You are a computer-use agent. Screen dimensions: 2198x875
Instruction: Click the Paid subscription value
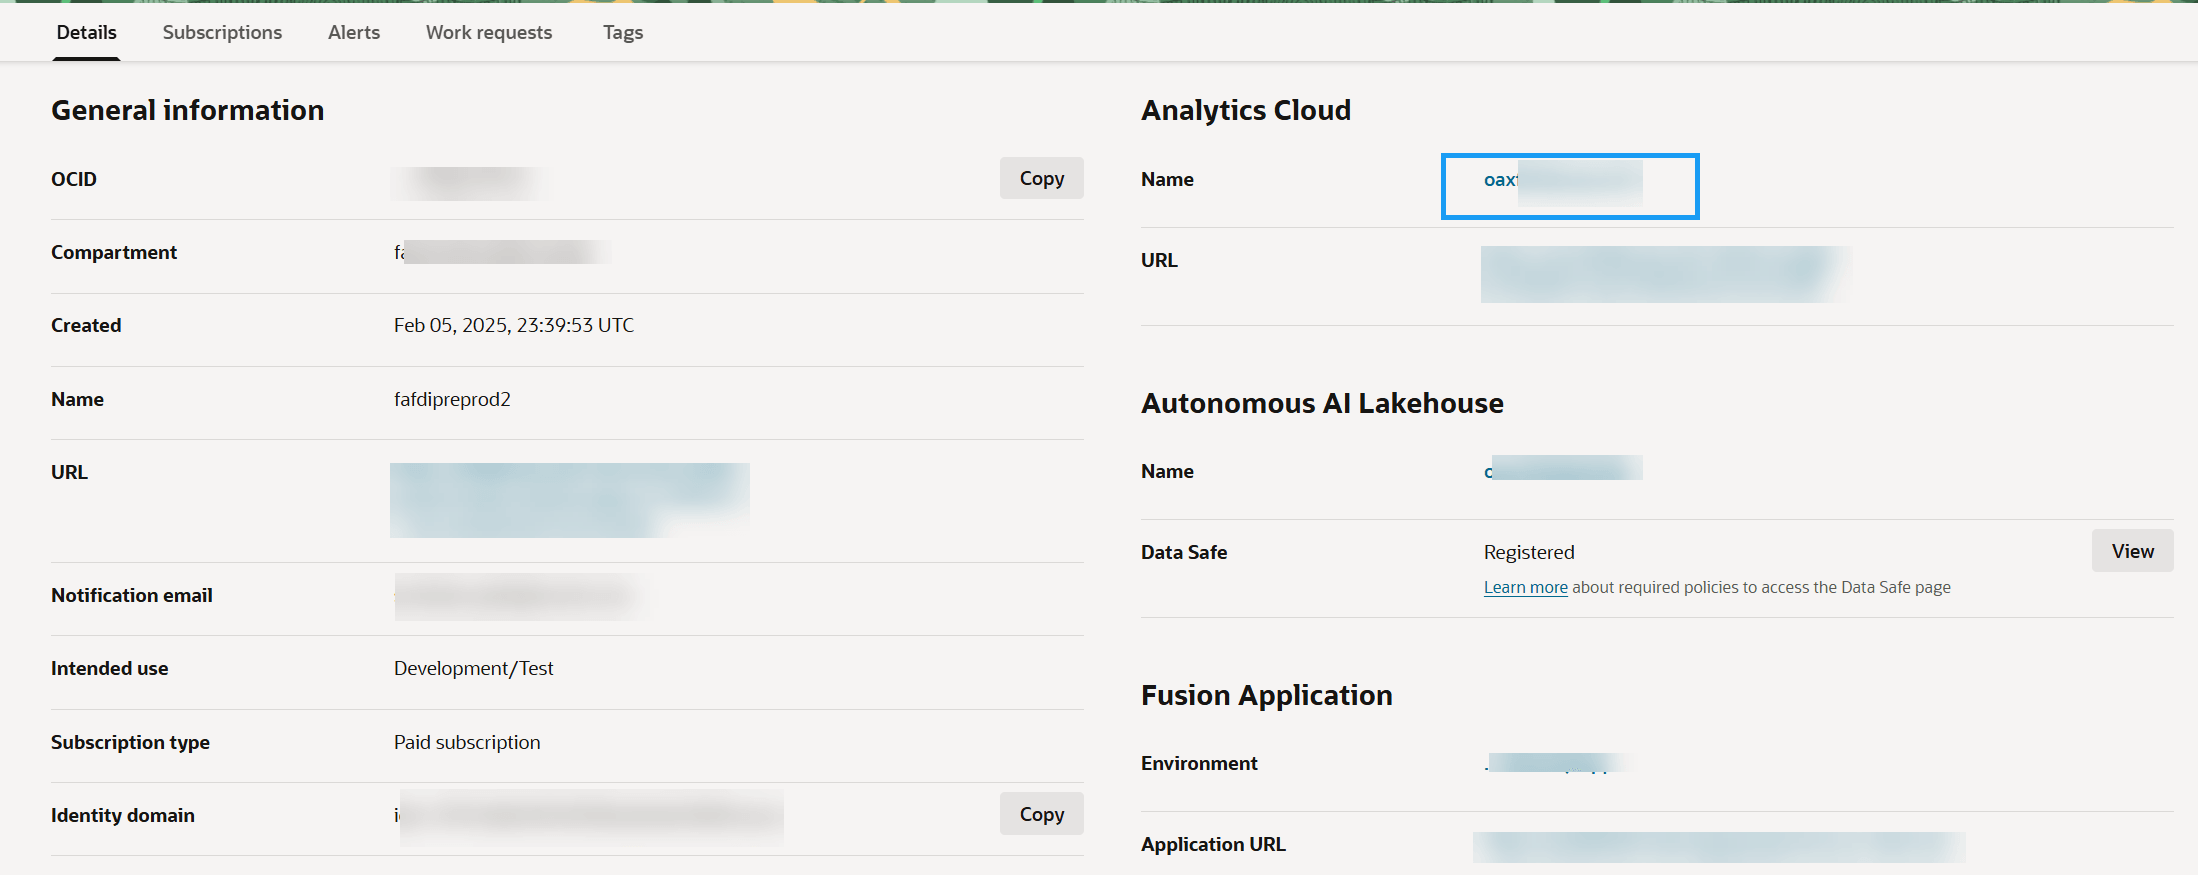[x=467, y=742]
